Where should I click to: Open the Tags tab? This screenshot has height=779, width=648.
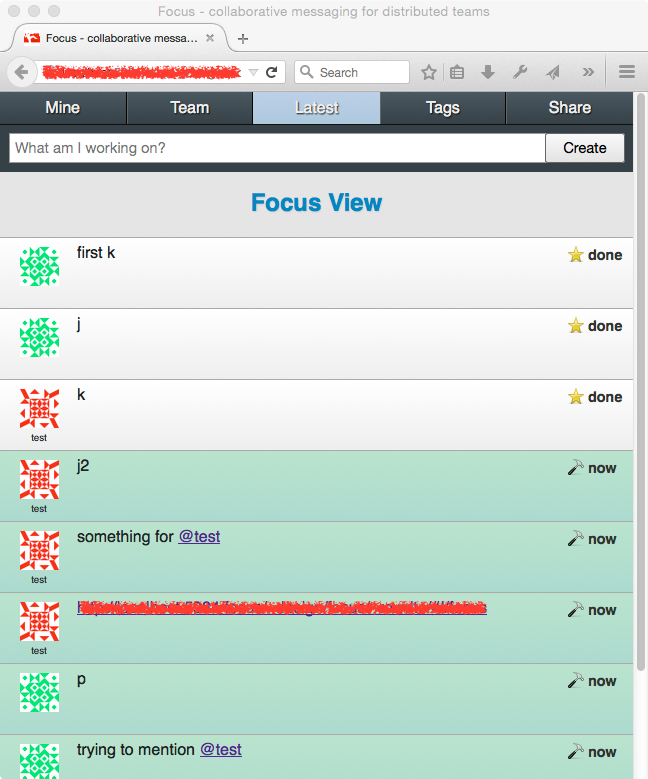[x=442, y=108]
